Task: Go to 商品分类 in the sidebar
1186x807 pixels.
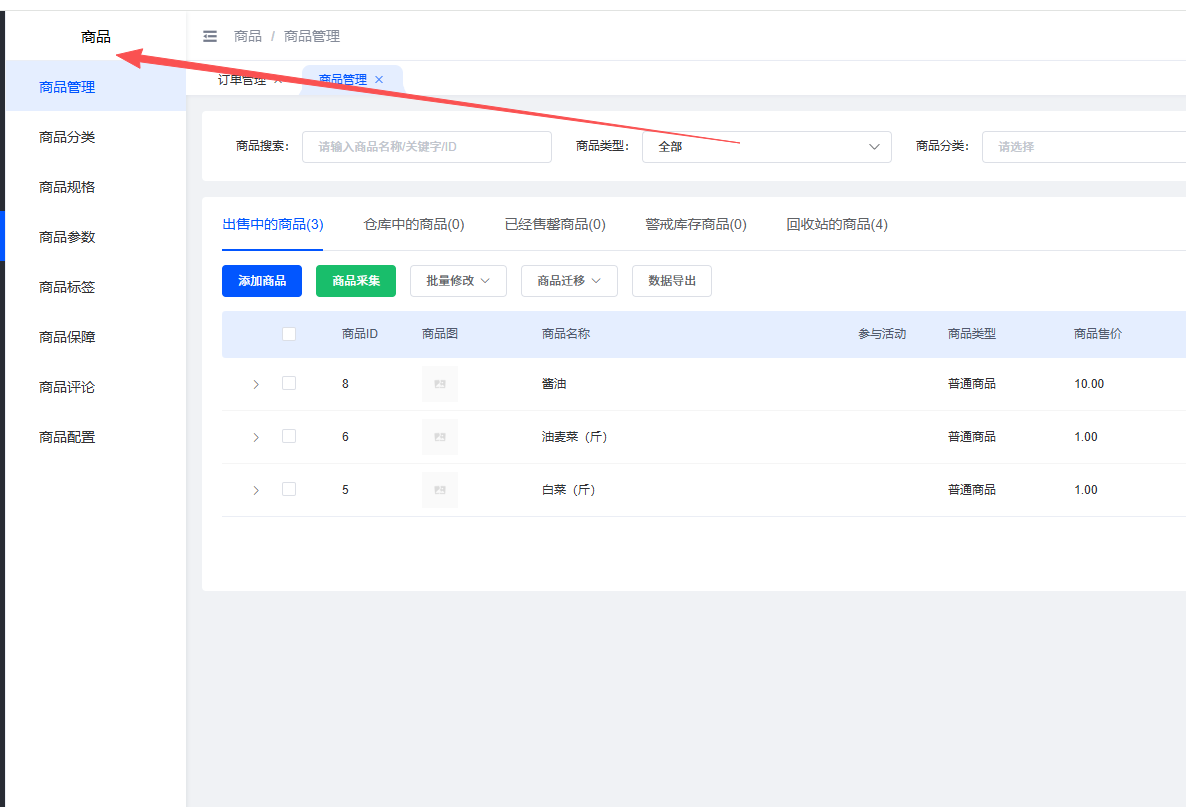Action: pyautogui.click(x=67, y=137)
